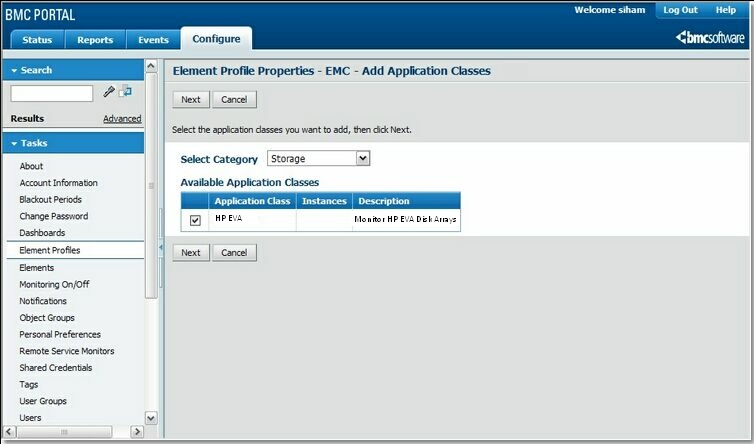Open User Groups task
The image size is (754, 444).
pyautogui.click(x=43, y=401)
